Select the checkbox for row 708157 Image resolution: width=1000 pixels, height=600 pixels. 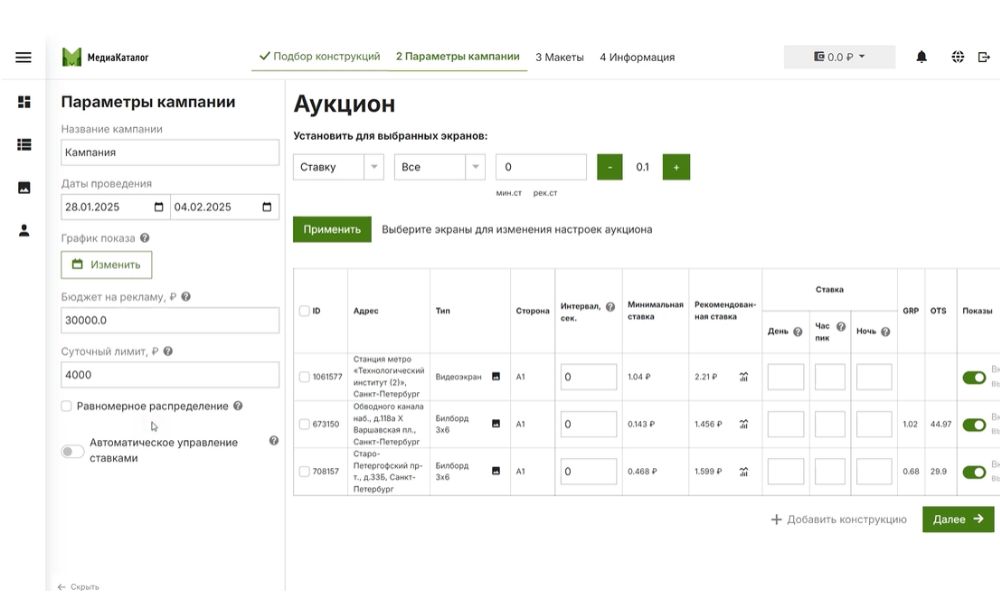click(x=305, y=470)
